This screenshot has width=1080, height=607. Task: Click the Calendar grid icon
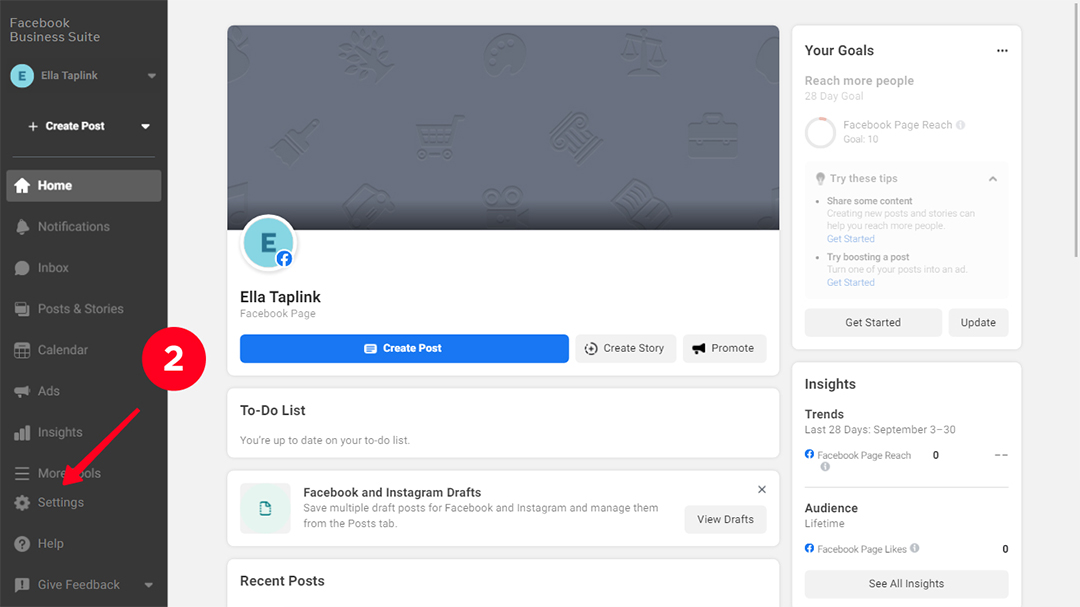pos(22,350)
